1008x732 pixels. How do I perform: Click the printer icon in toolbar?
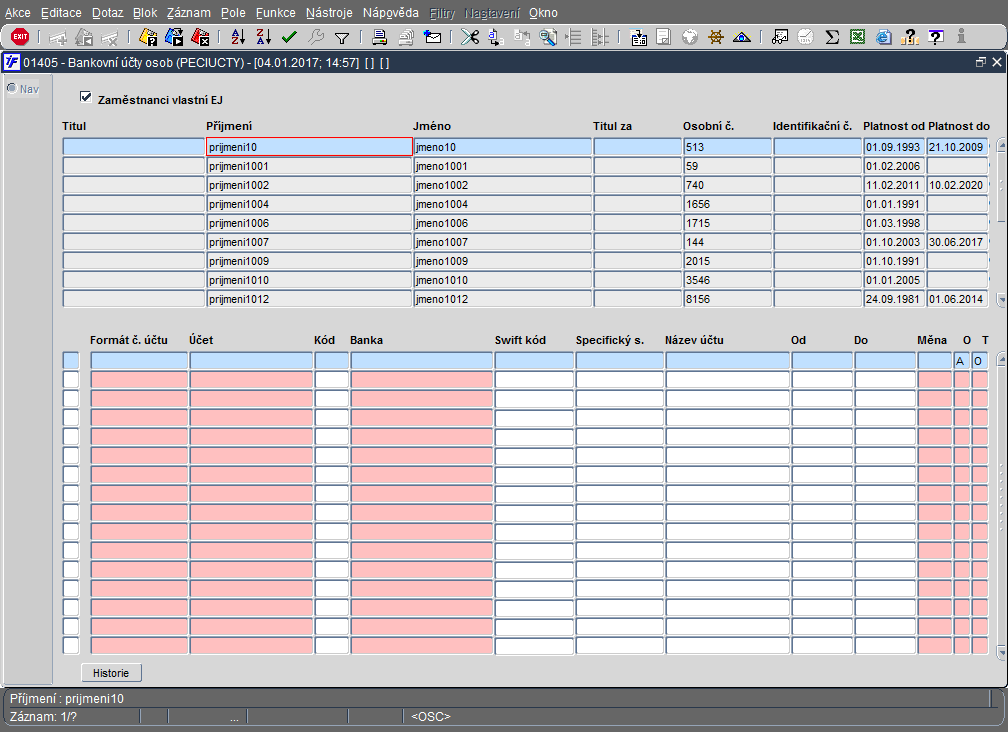coord(379,37)
